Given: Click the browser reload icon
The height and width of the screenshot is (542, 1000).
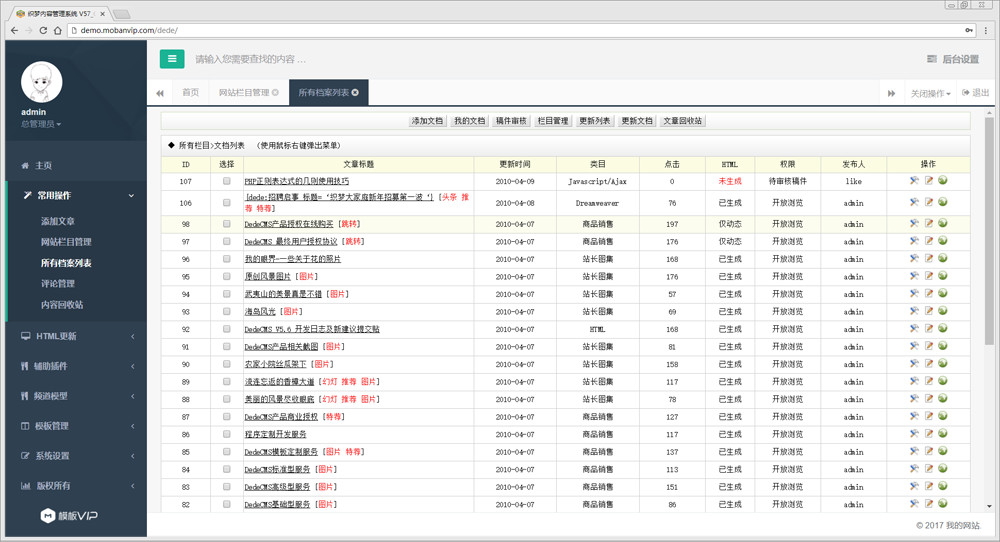Looking at the screenshot, I should pos(43,30).
